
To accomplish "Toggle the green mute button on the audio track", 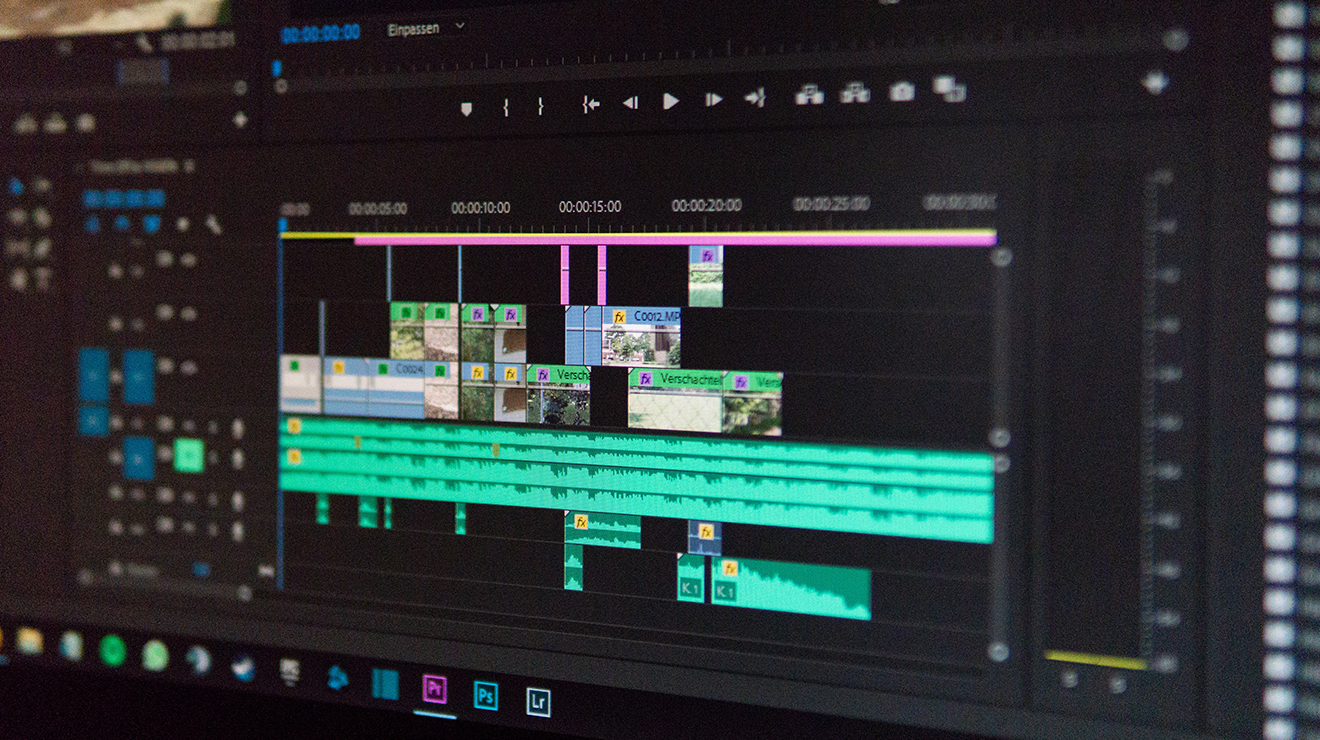I will pyautogui.click(x=188, y=456).
